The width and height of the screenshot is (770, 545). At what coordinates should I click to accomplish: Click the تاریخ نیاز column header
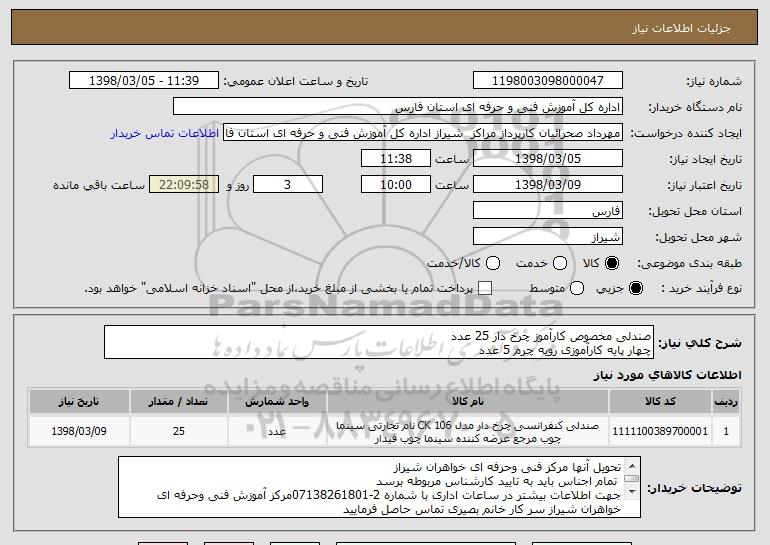pos(79,402)
